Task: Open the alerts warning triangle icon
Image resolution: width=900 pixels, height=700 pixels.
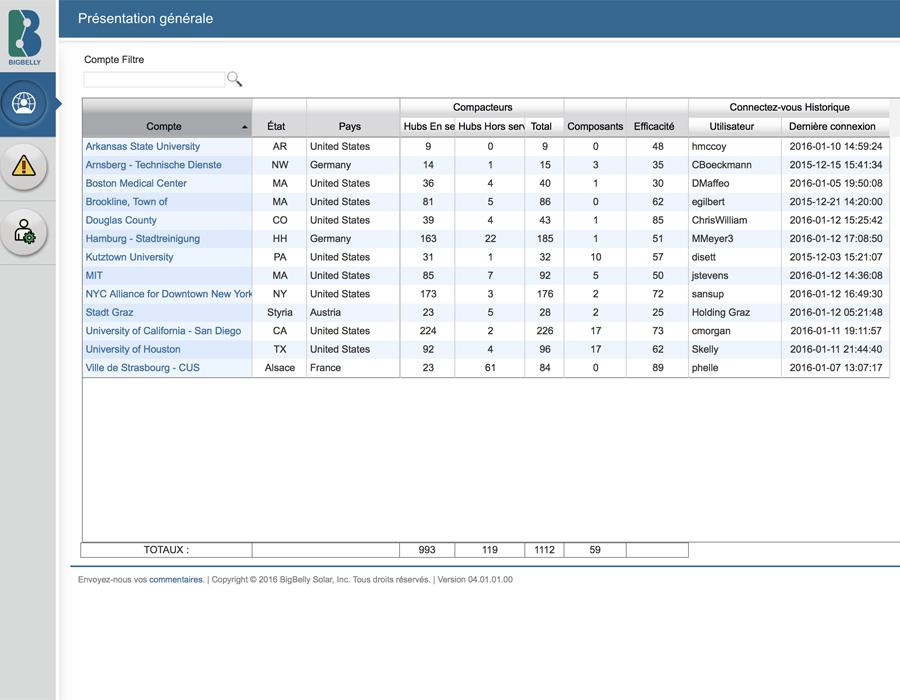Action: [x=24, y=166]
